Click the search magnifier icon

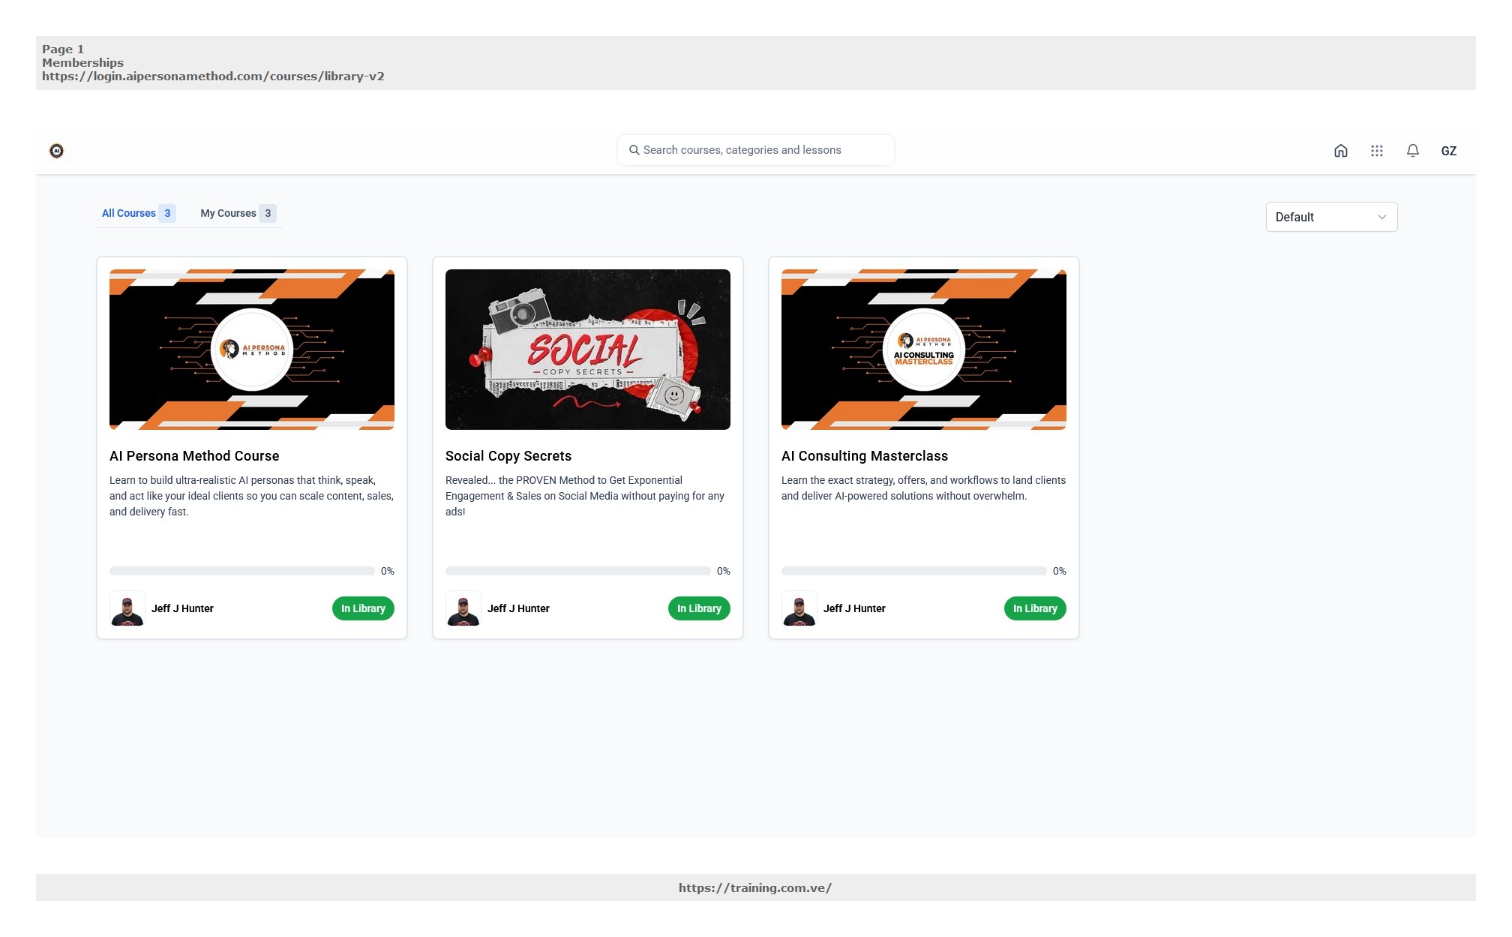(634, 150)
